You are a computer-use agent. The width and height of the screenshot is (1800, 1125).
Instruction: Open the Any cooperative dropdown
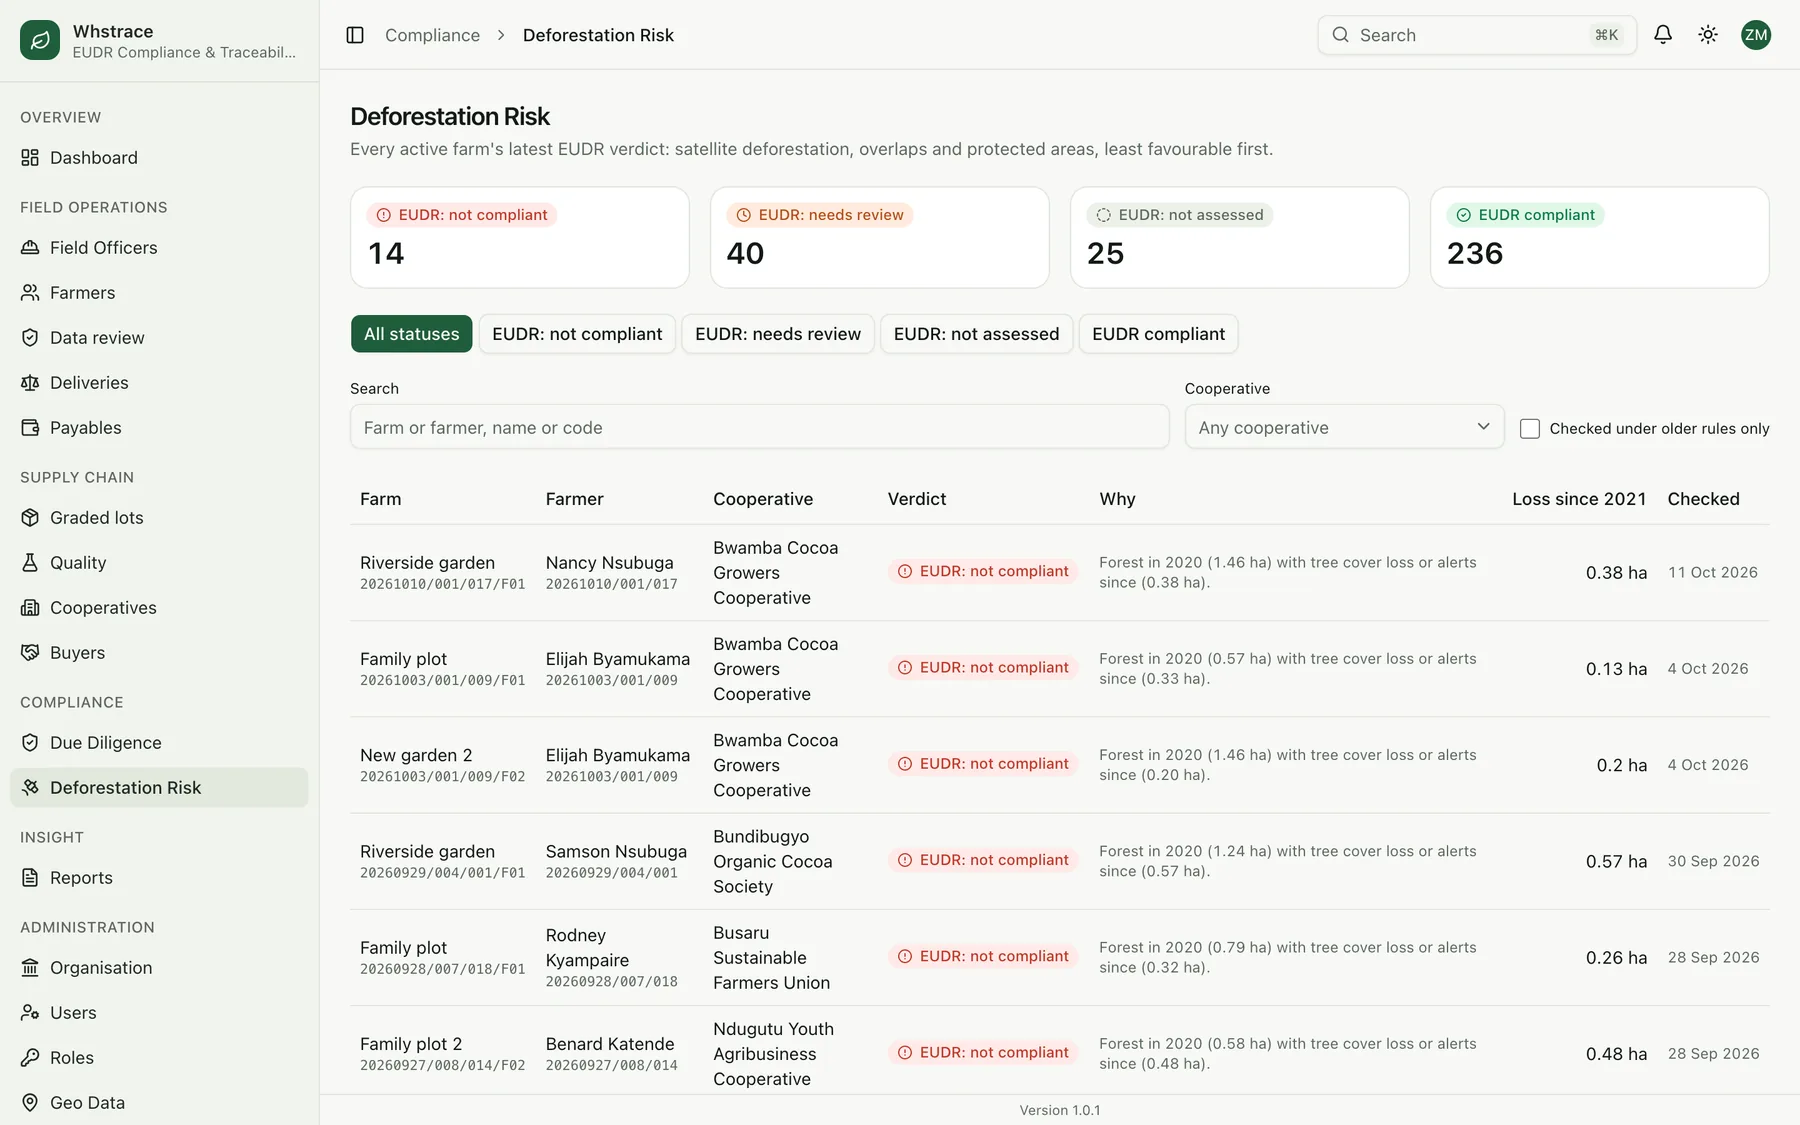coord(1344,427)
